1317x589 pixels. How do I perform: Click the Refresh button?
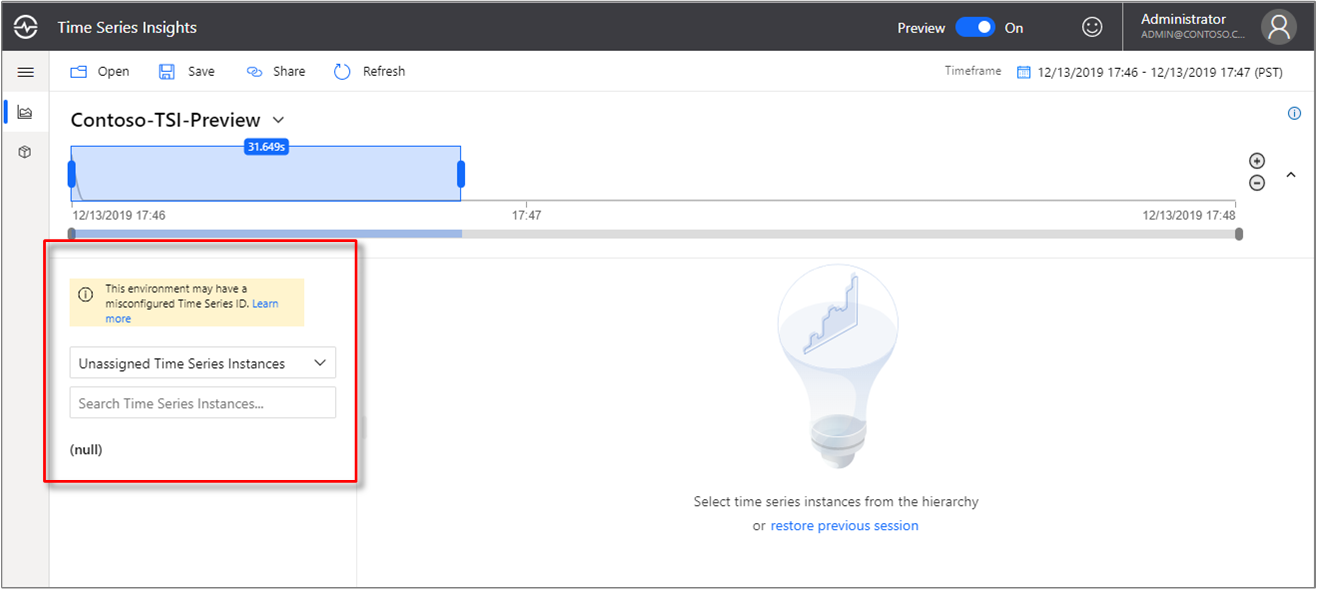coord(370,71)
